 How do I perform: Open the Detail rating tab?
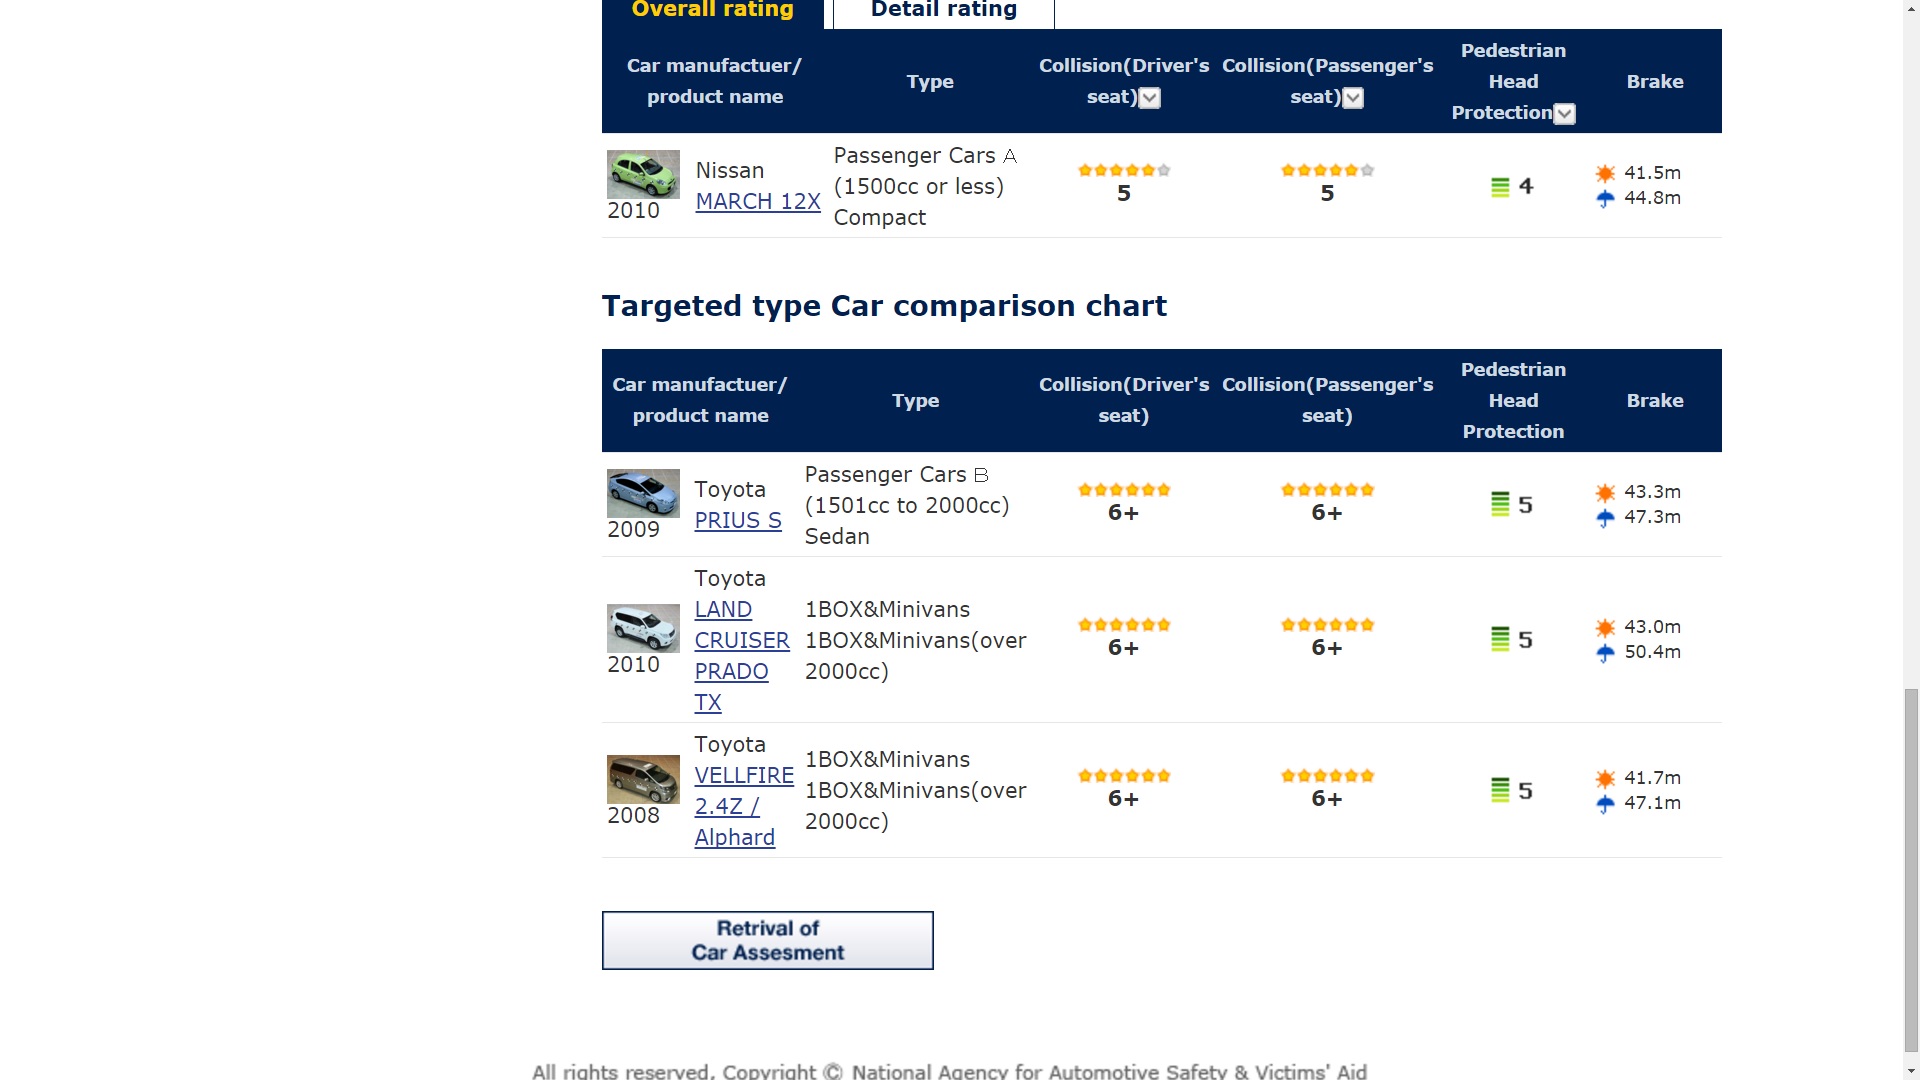click(x=944, y=12)
